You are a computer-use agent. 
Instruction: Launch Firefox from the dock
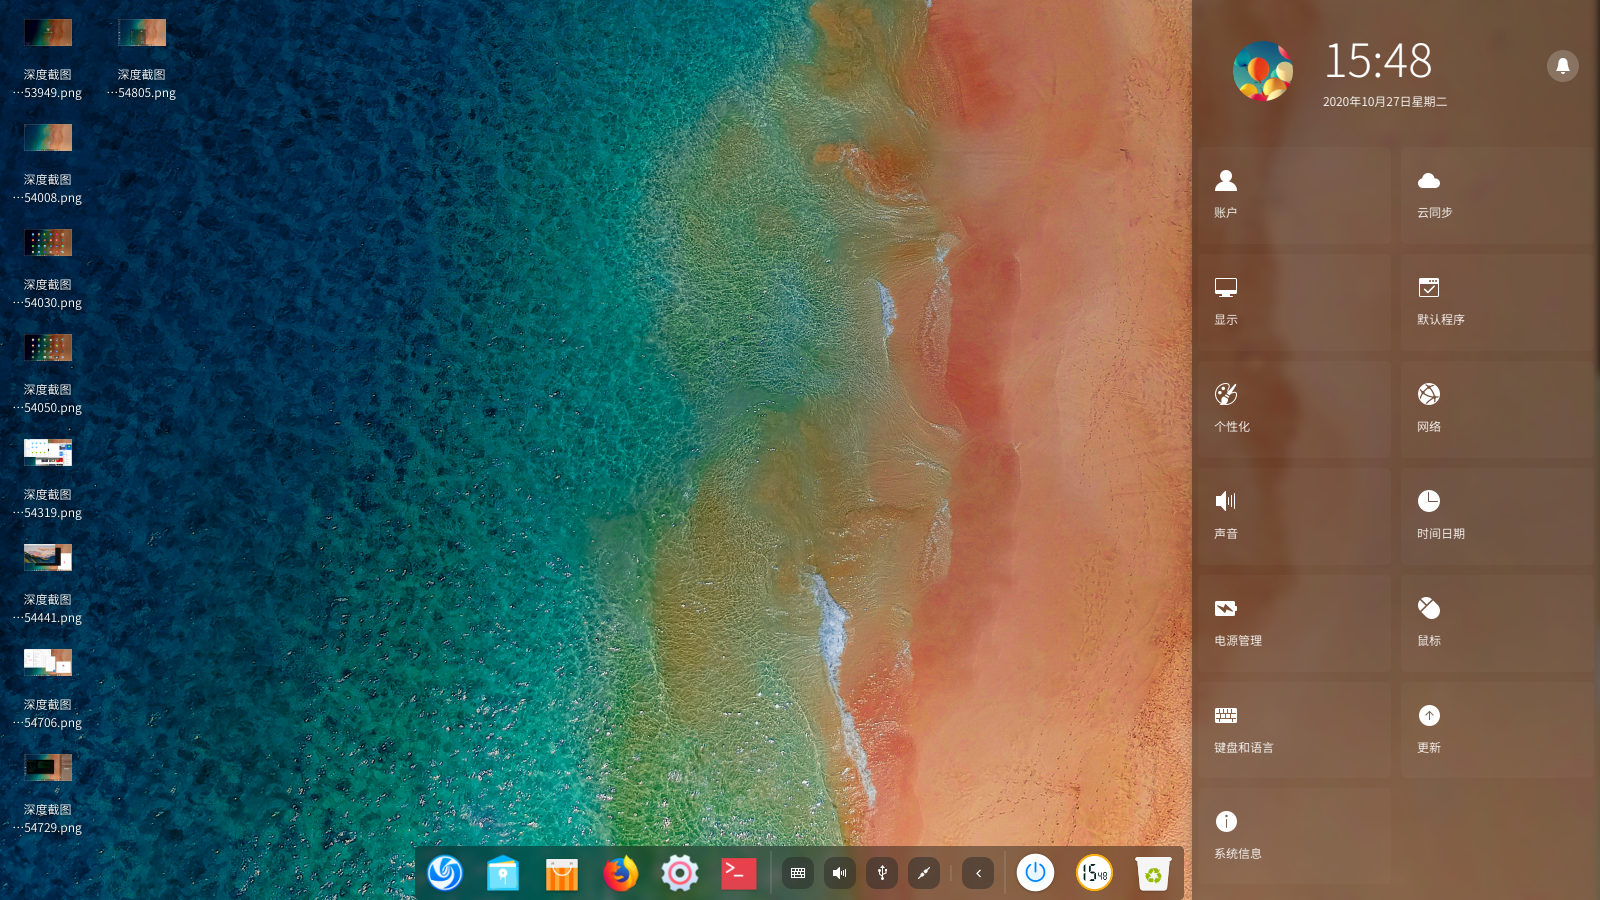tap(621, 873)
